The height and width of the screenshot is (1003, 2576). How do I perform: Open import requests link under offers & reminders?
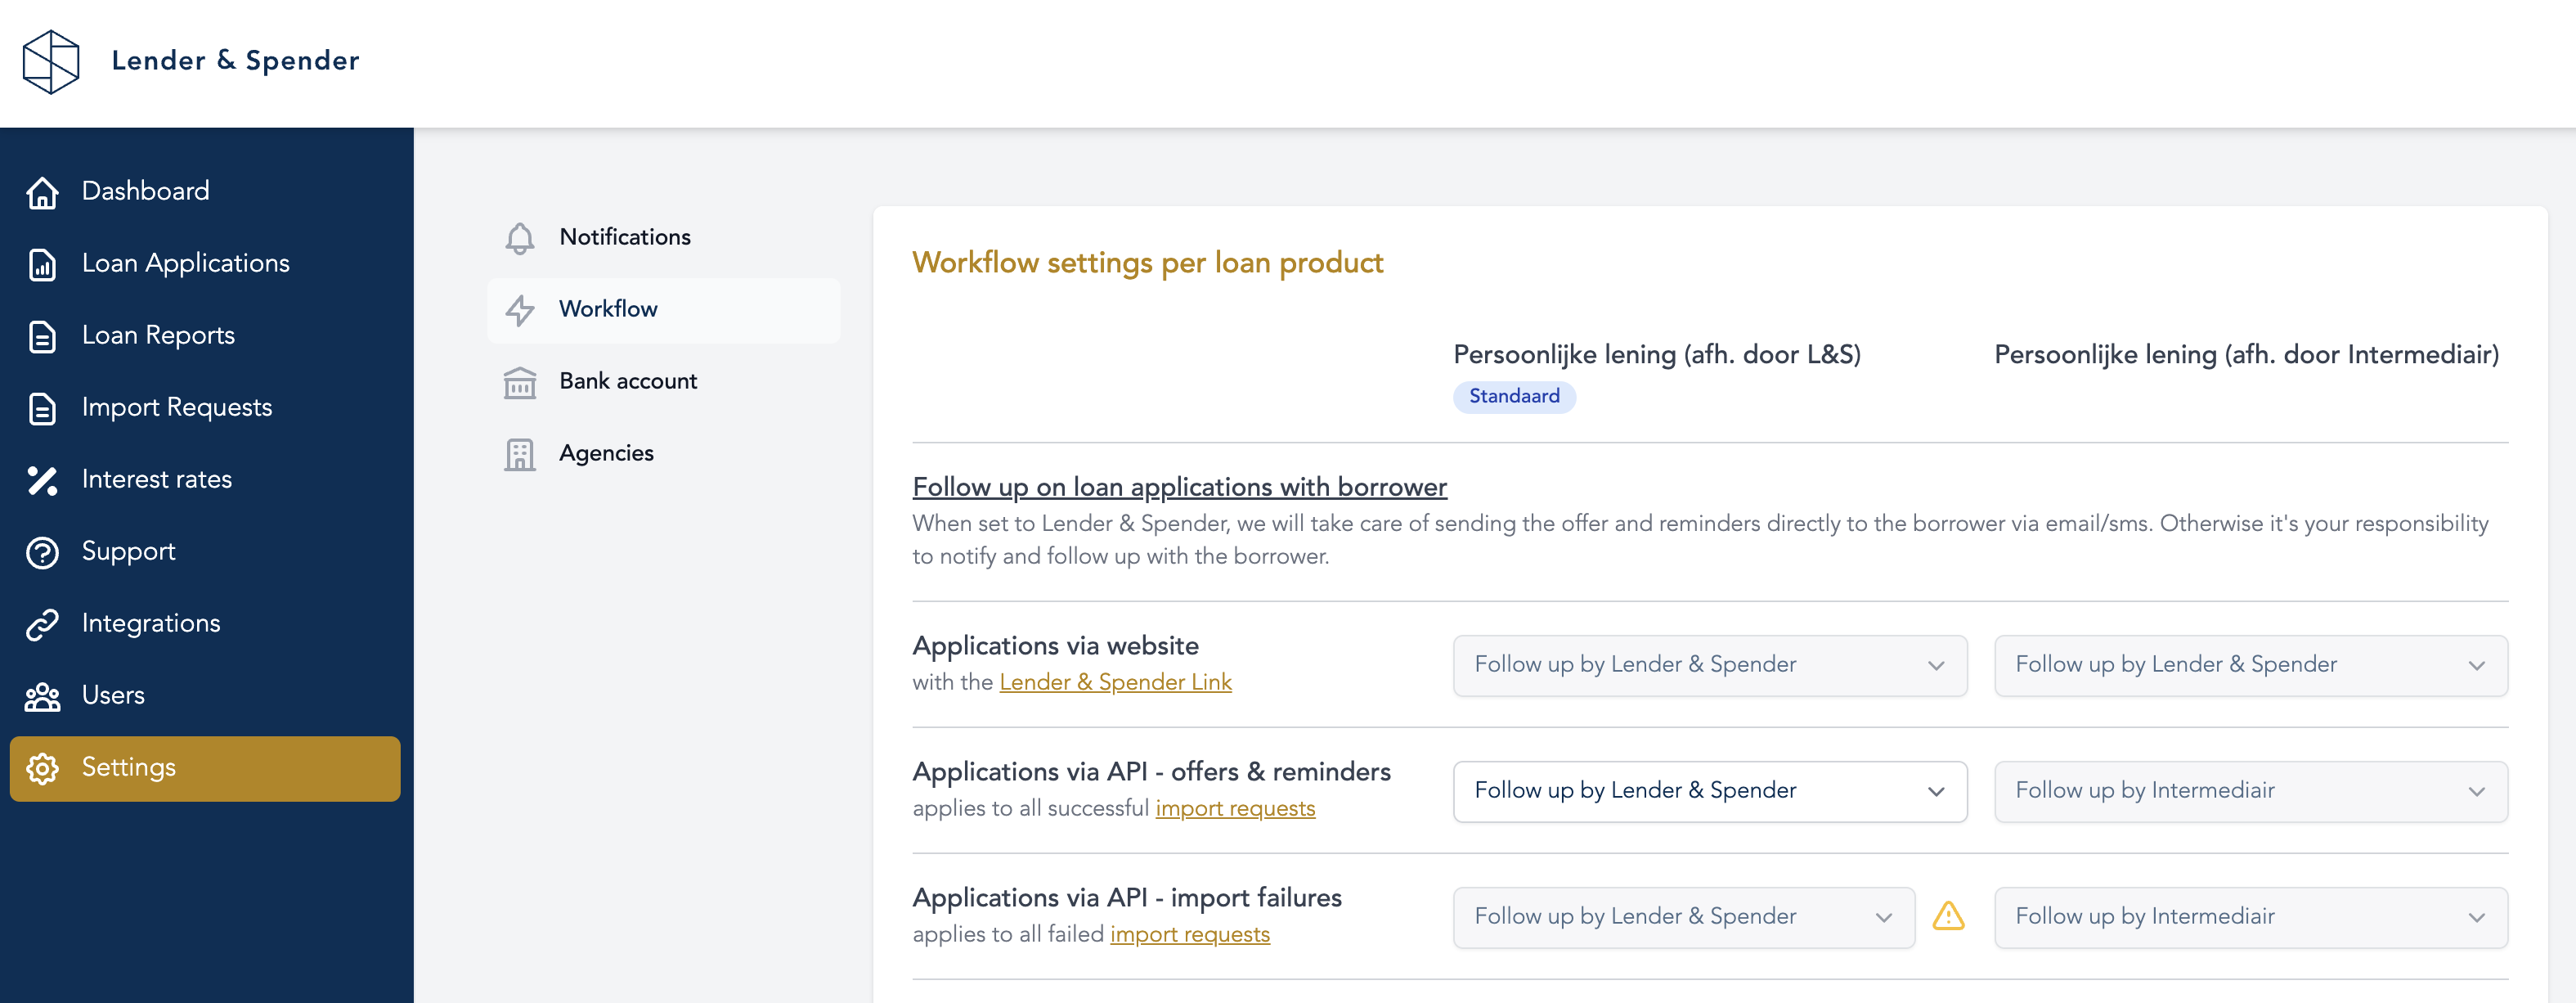(x=1235, y=809)
